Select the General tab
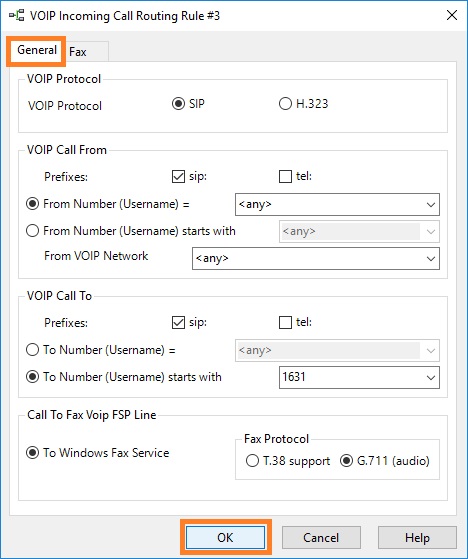This screenshot has height=559, width=468. click(x=36, y=50)
